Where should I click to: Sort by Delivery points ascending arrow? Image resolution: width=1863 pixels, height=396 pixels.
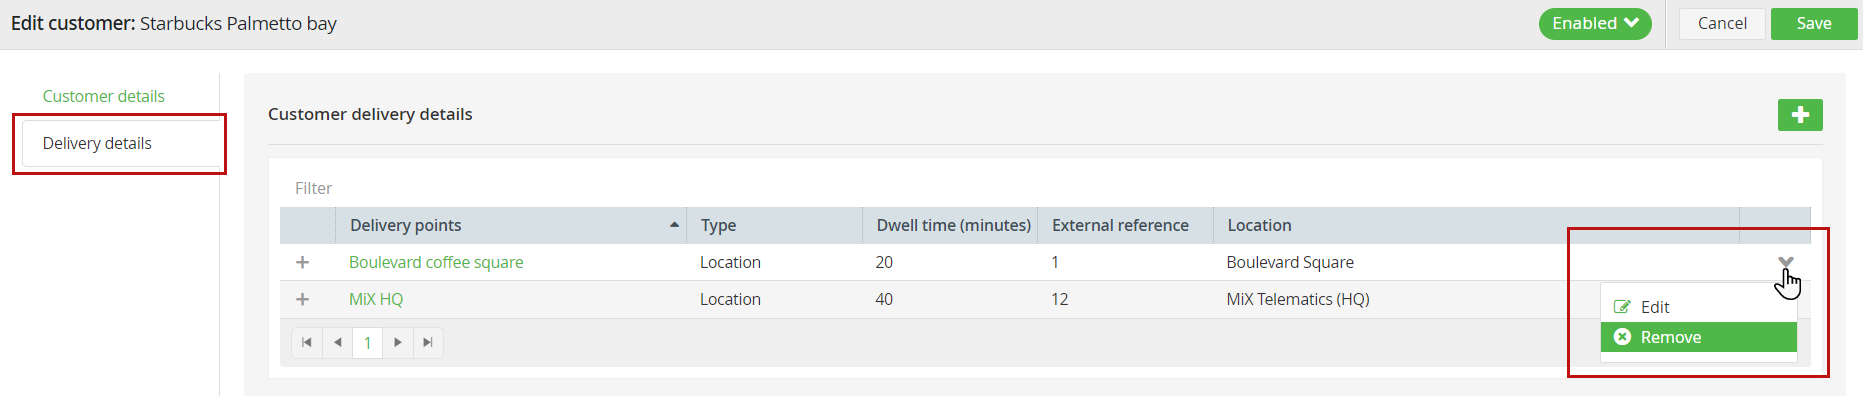(x=674, y=225)
